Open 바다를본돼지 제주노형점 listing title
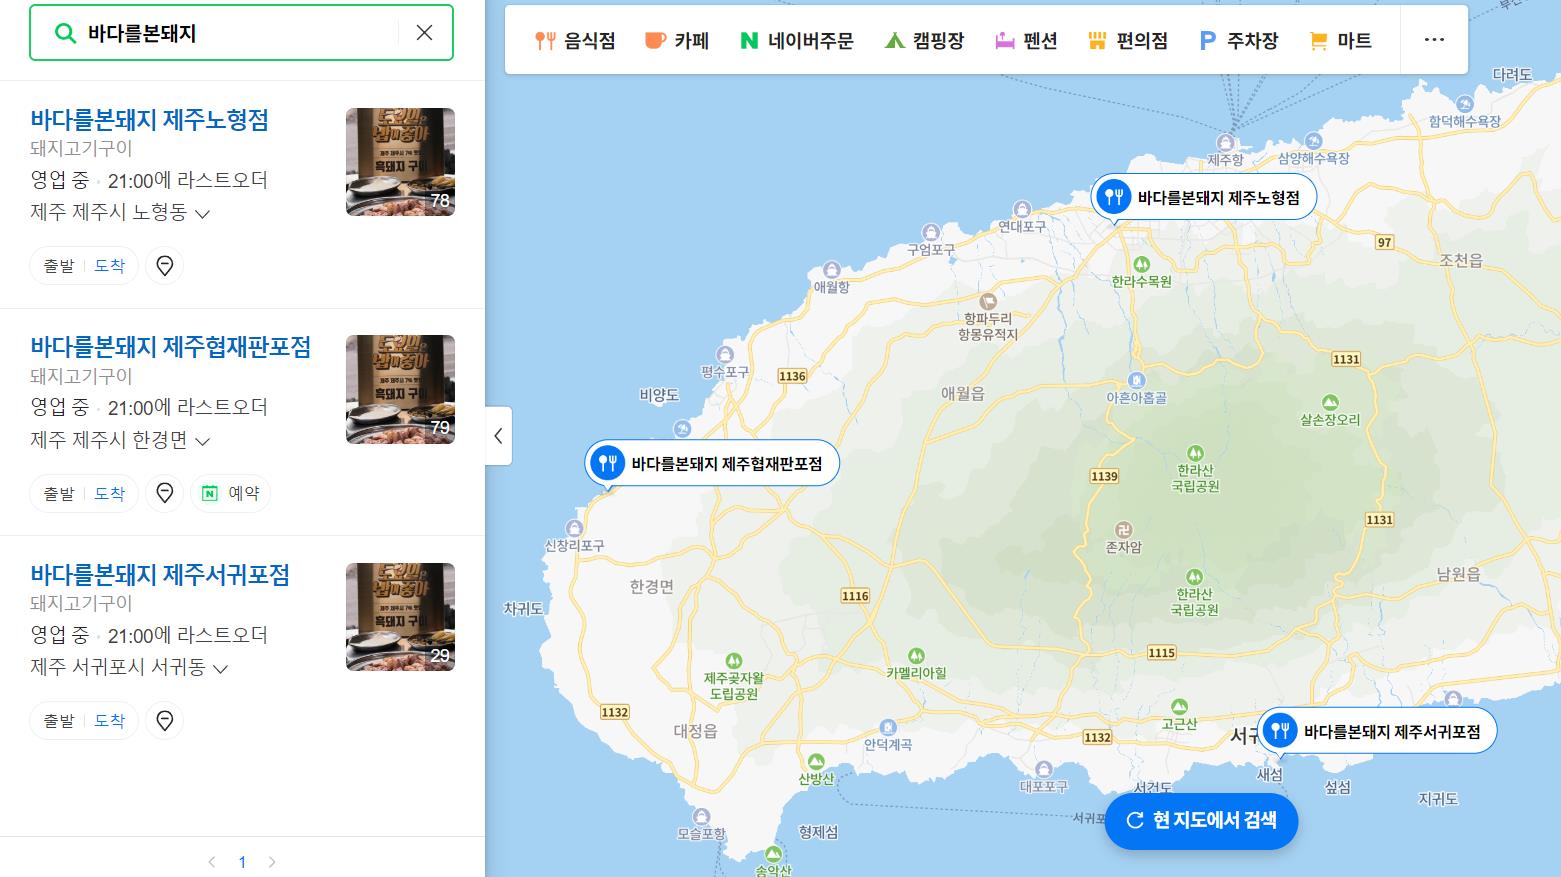Screen dimensions: 1561x877 pos(150,120)
